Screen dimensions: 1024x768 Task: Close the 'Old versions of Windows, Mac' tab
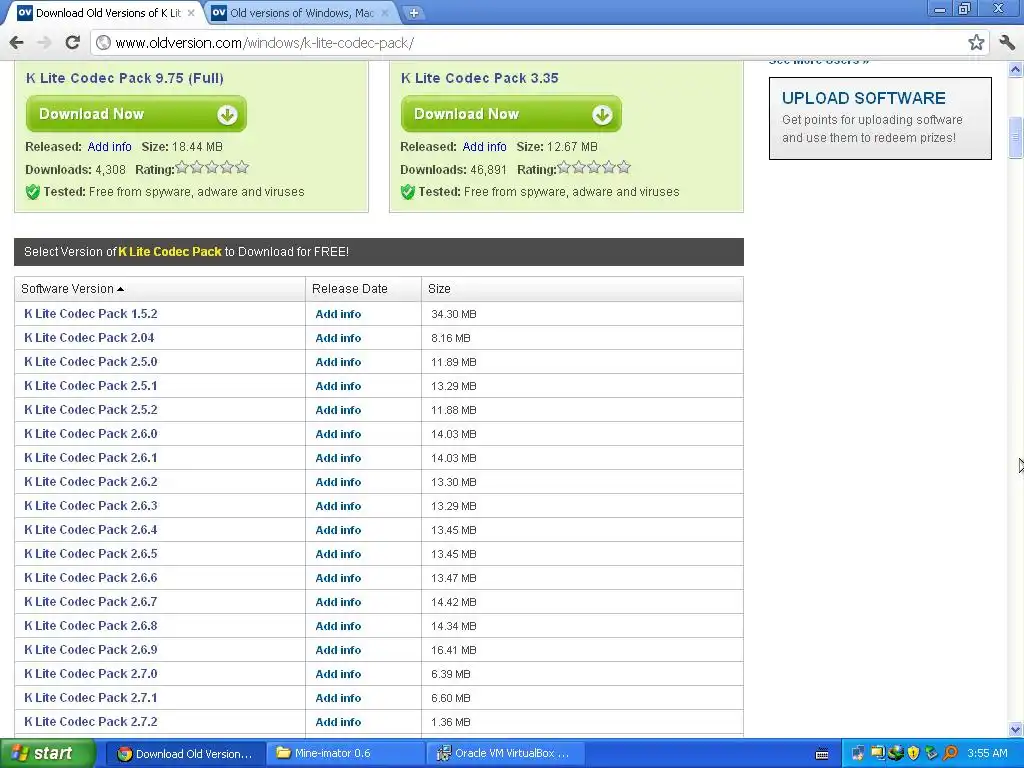385,12
